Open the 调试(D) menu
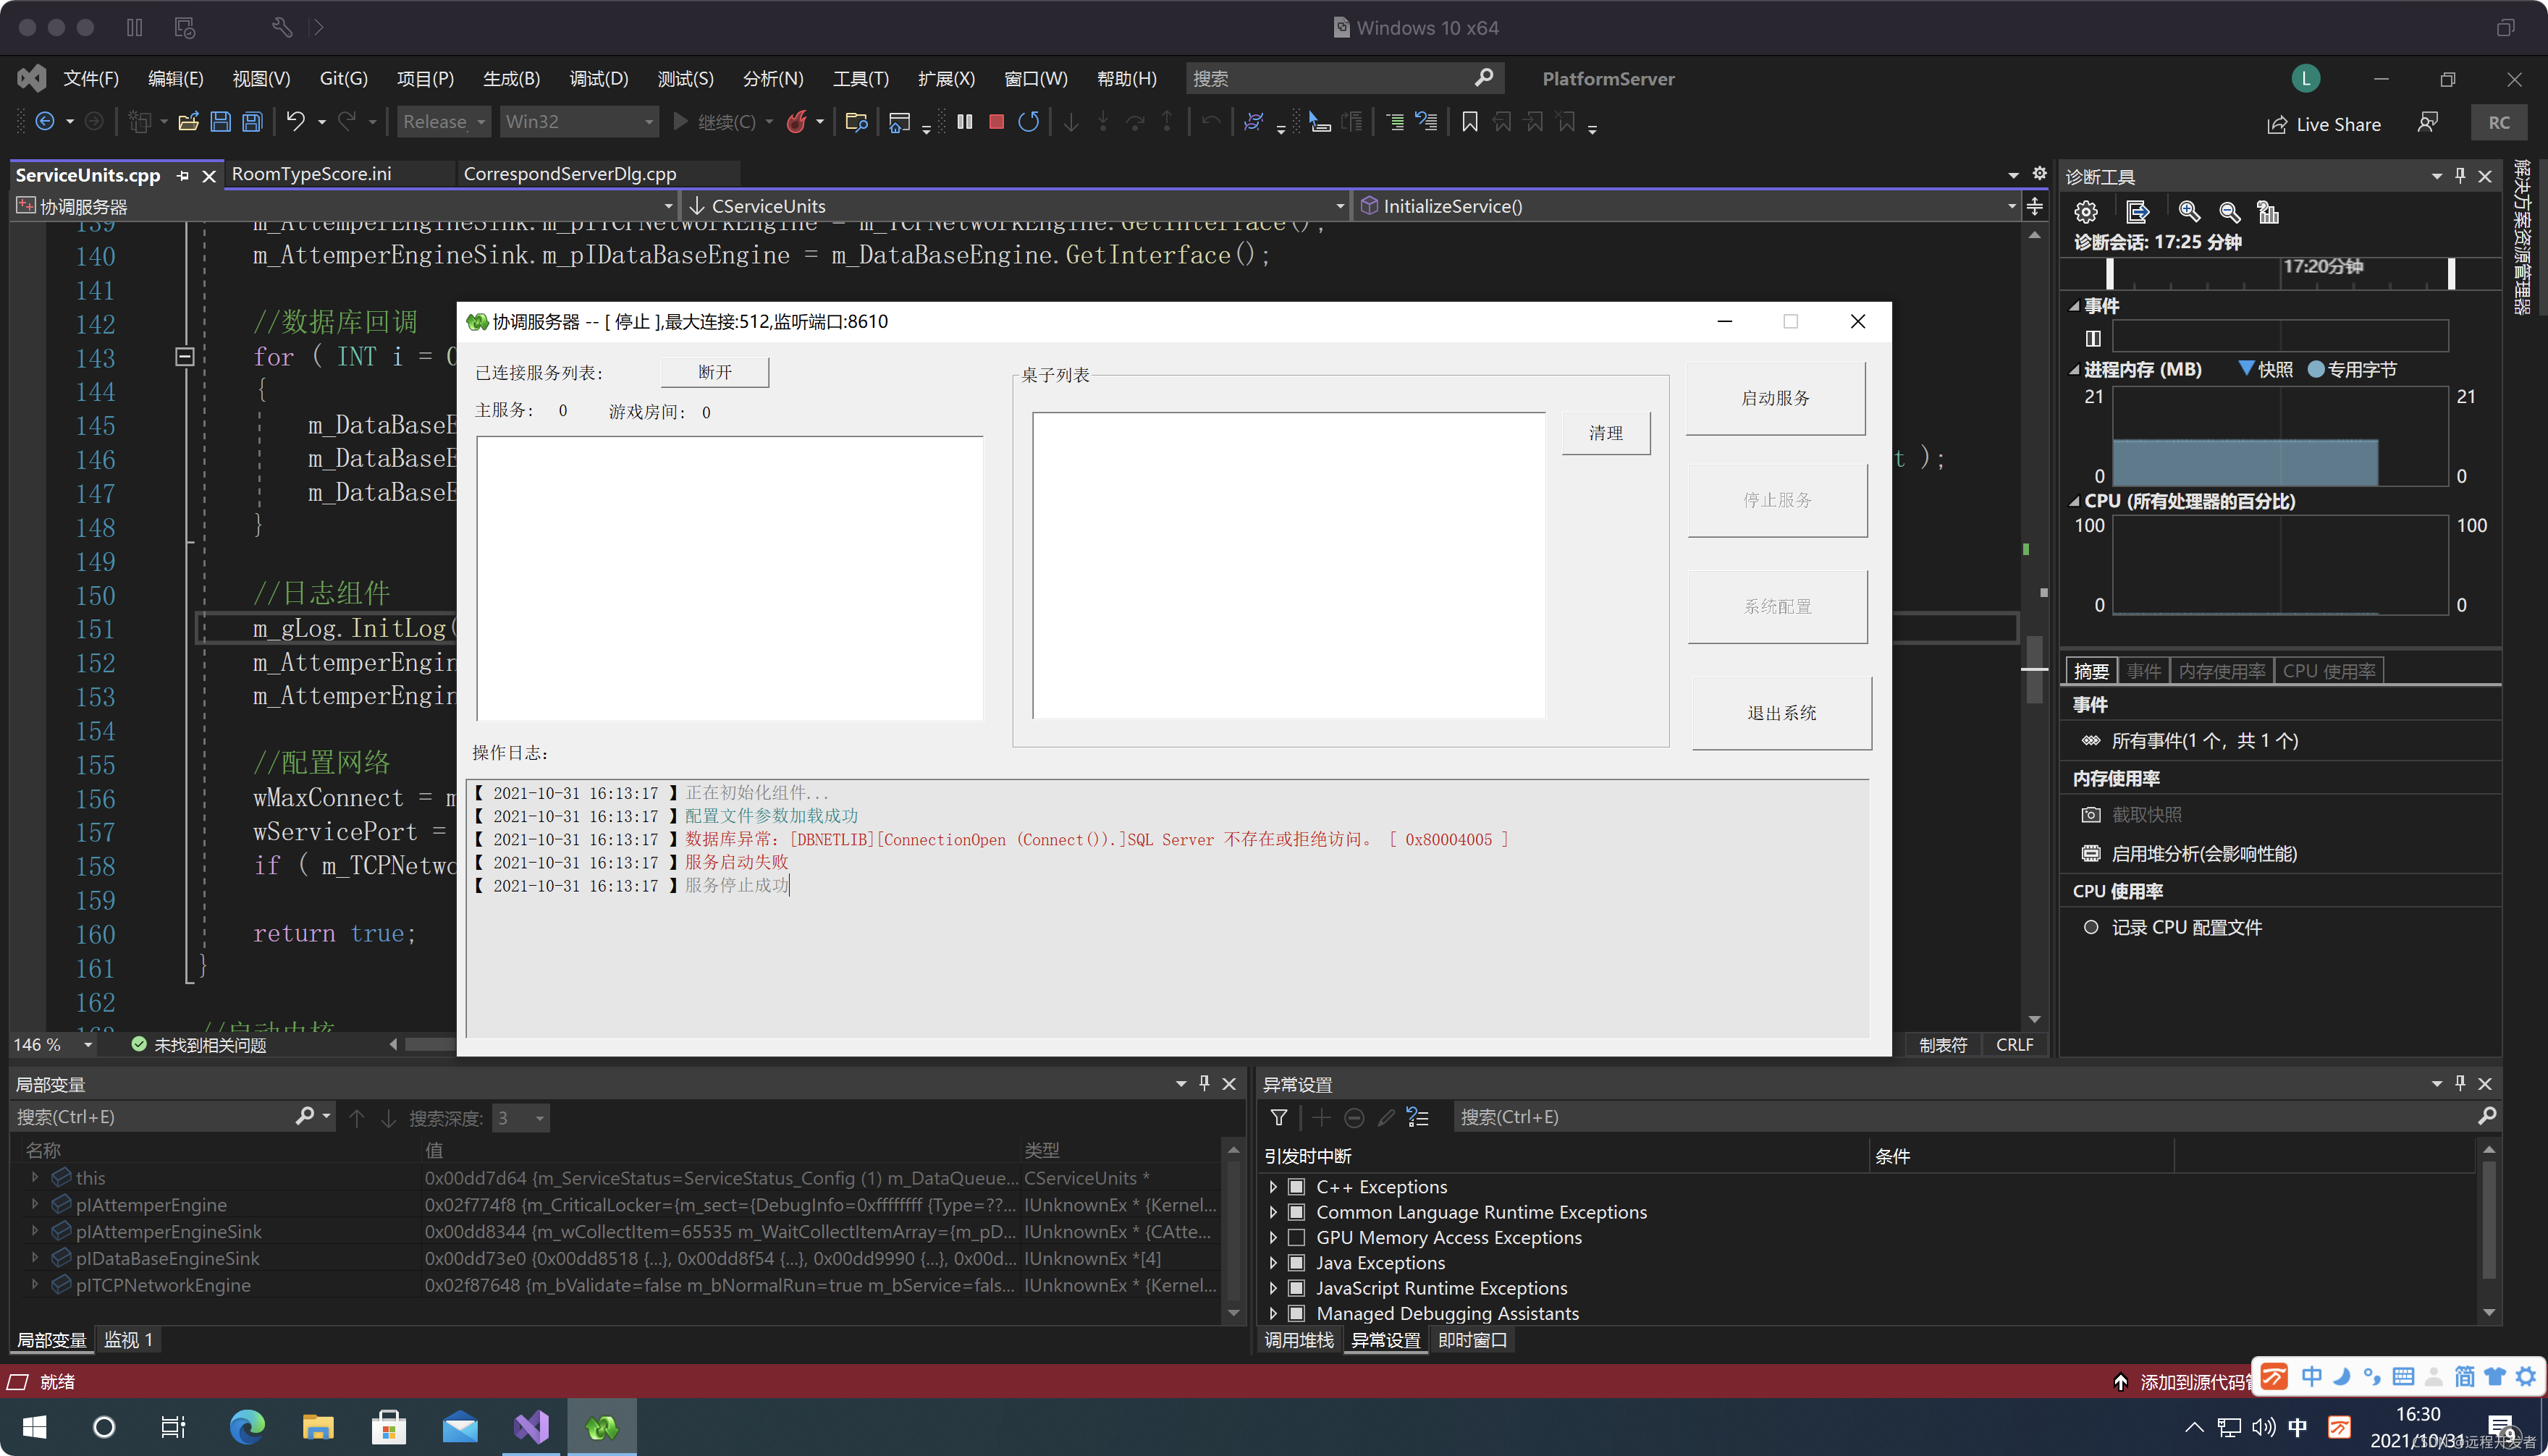The height and width of the screenshot is (1456, 2548). [598, 78]
